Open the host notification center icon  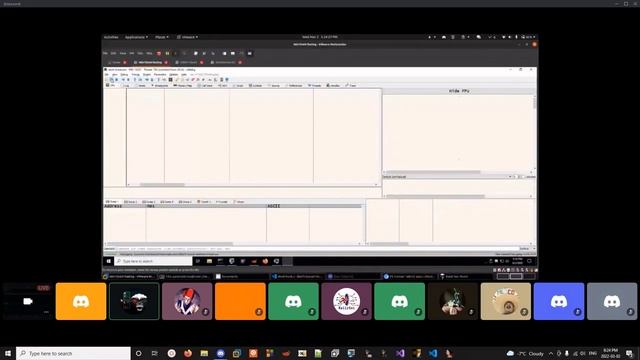[x=629, y=353]
